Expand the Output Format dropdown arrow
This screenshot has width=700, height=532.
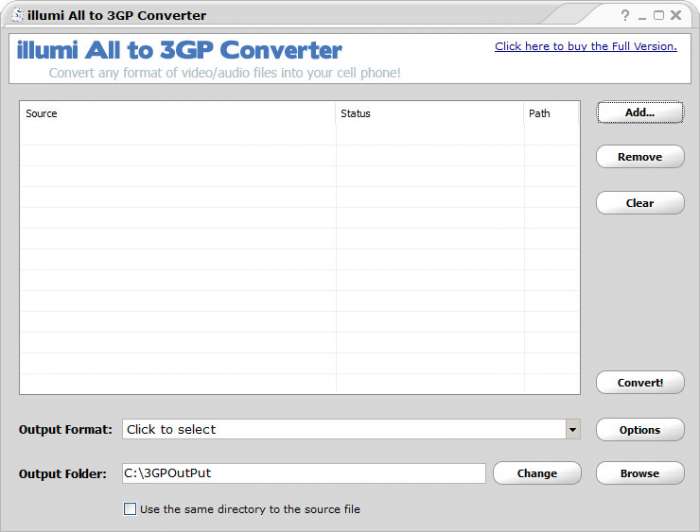tap(573, 429)
